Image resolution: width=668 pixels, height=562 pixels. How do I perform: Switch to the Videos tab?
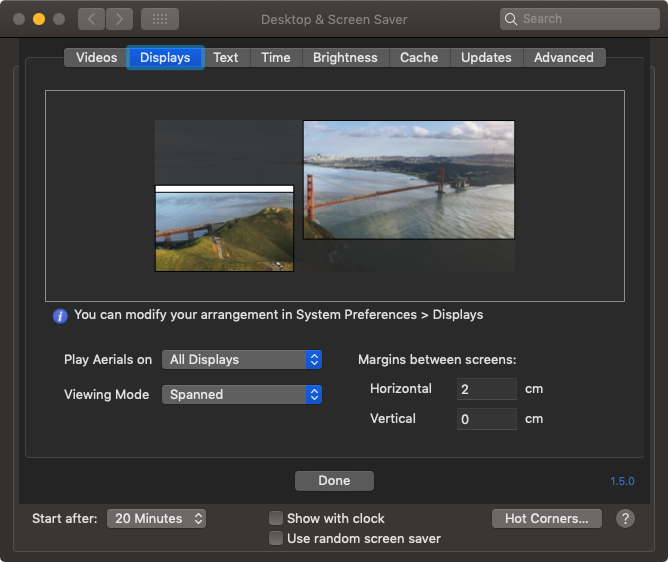[96, 58]
